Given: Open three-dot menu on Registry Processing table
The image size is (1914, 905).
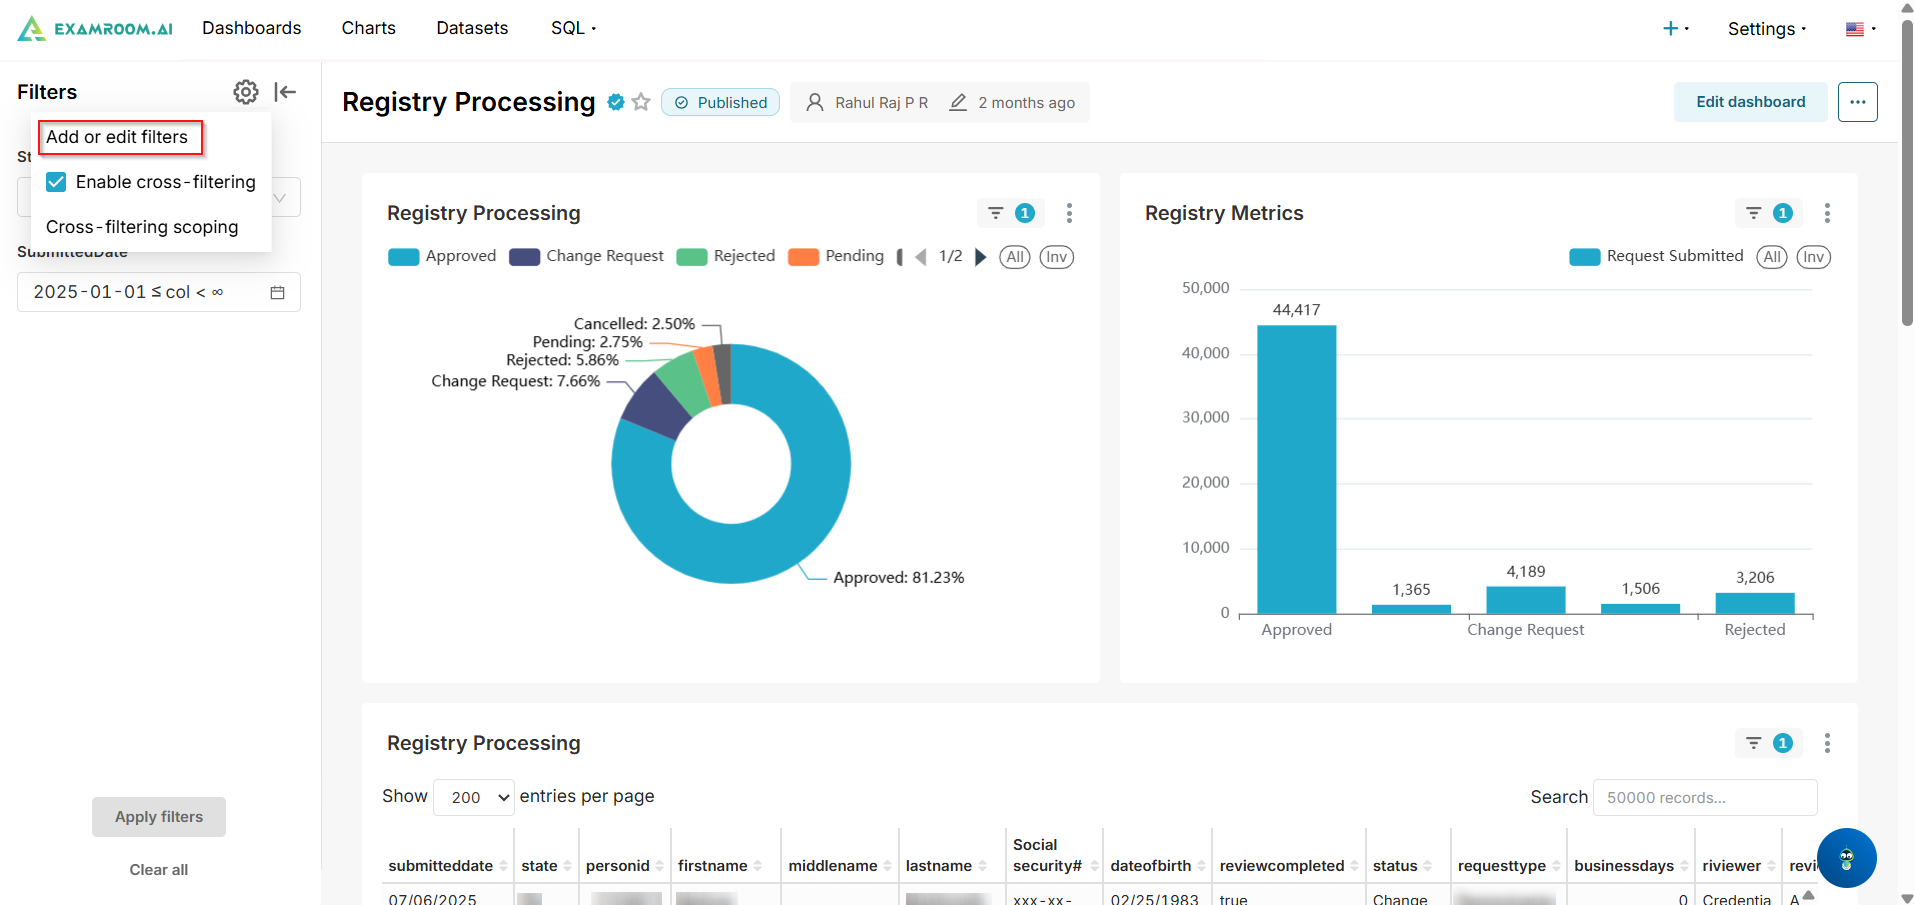Looking at the screenshot, I should click(x=1827, y=743).
